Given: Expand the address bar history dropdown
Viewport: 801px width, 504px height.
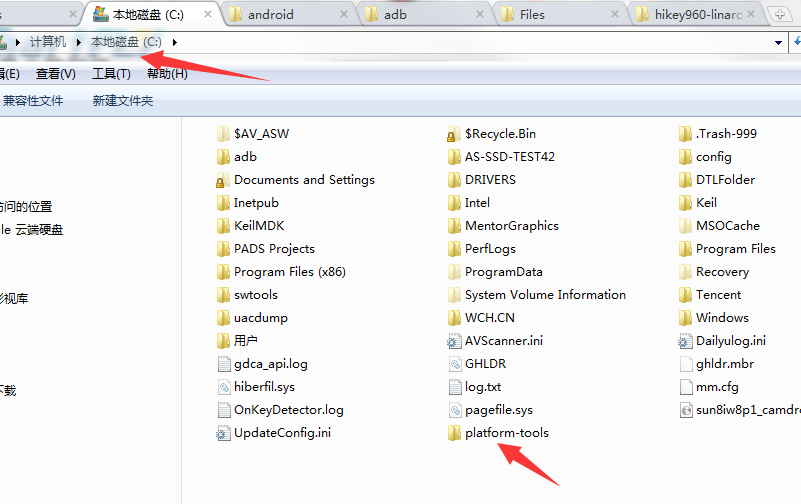Looking at the screenshot, I should click(x=779, y=42).
